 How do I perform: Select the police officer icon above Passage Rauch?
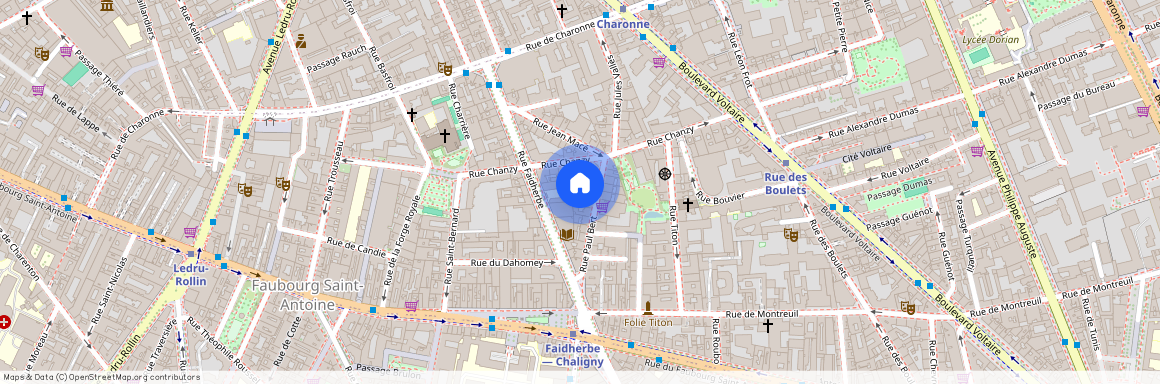click(300, 41)
